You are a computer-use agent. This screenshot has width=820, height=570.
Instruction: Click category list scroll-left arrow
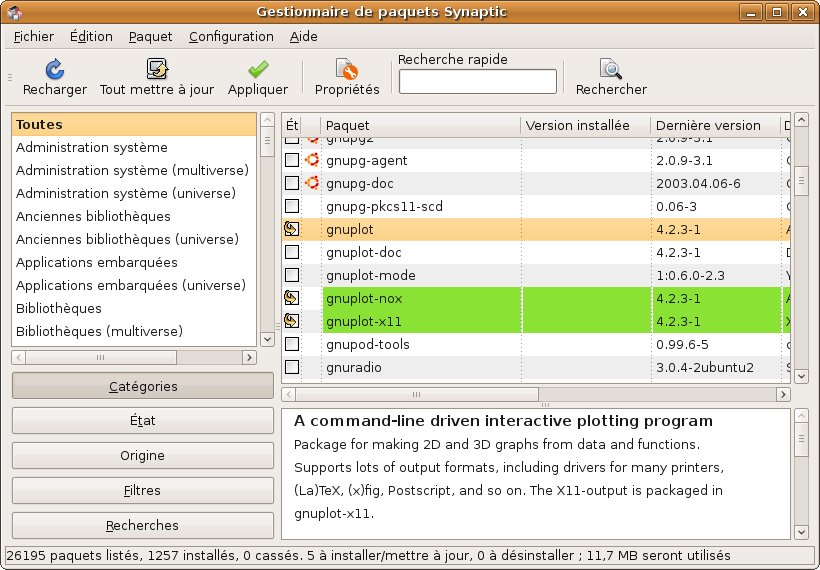point(19,358)
